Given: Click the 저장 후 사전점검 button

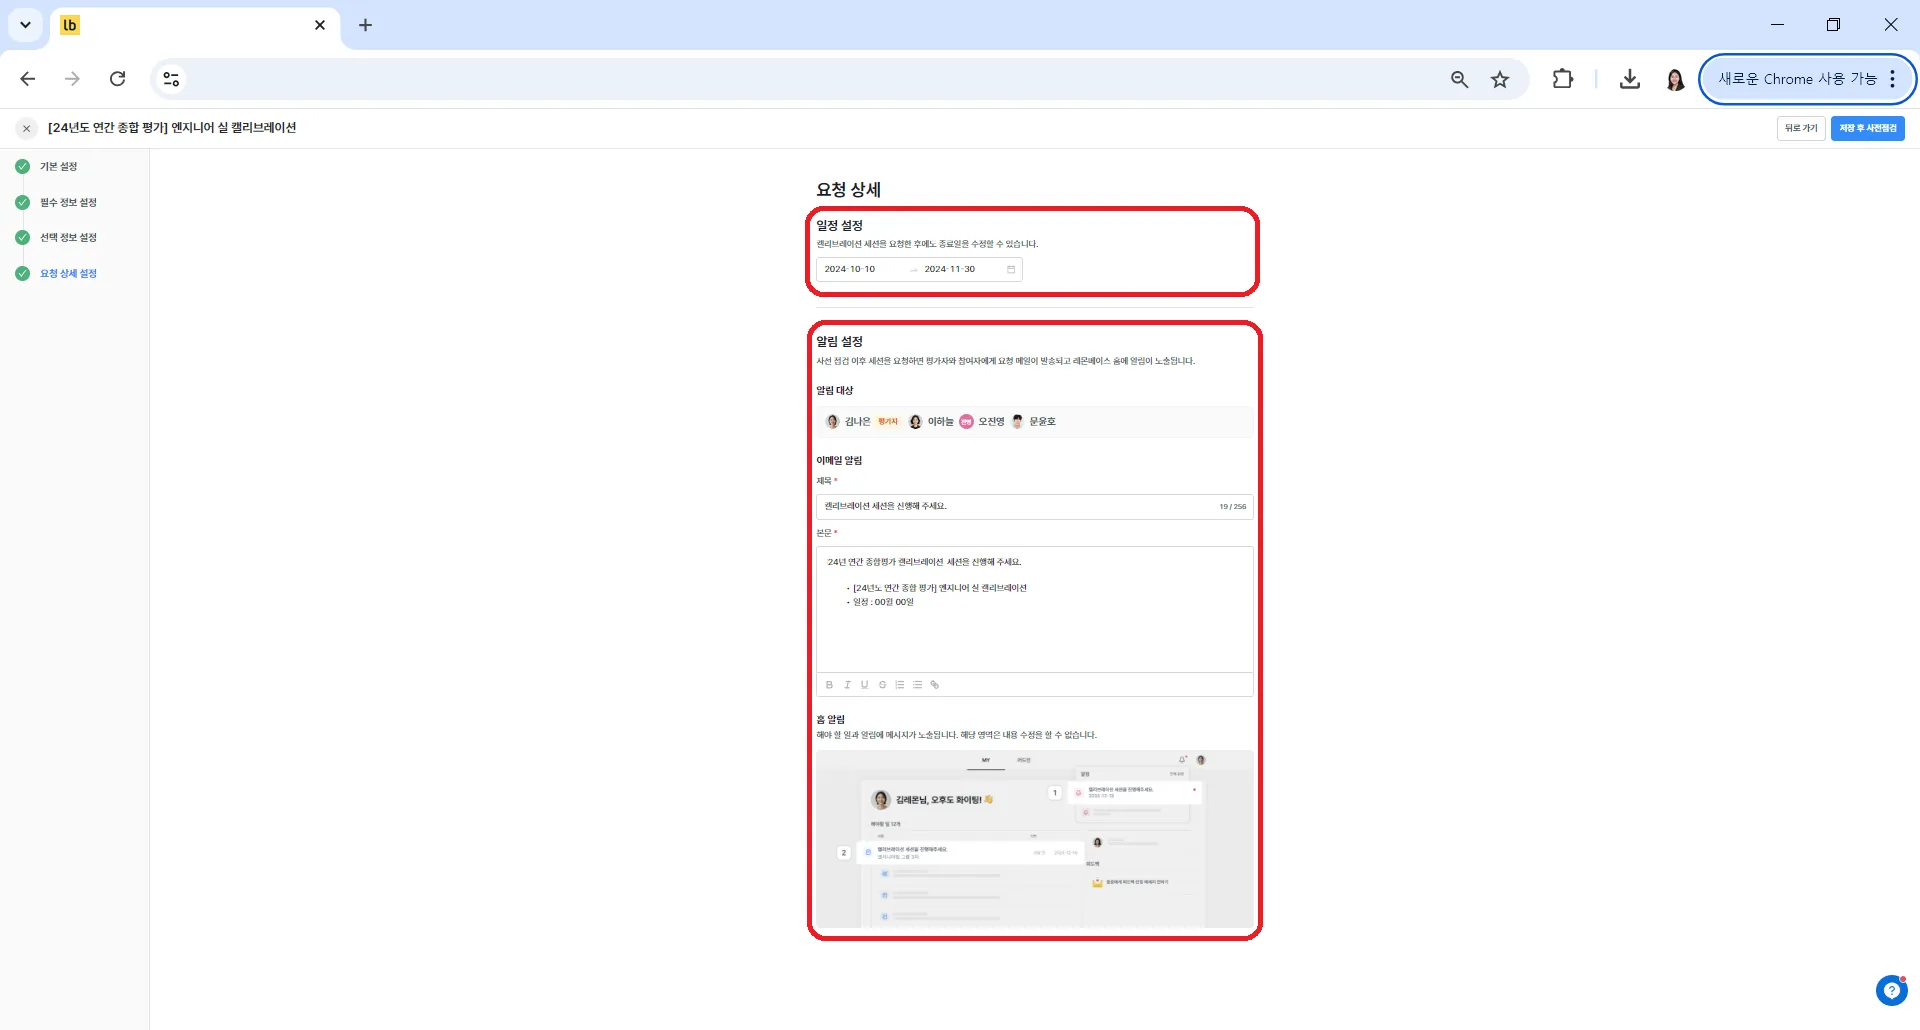Looking at the screenshot, I should pyautogui.click(x=1867, y=128).
